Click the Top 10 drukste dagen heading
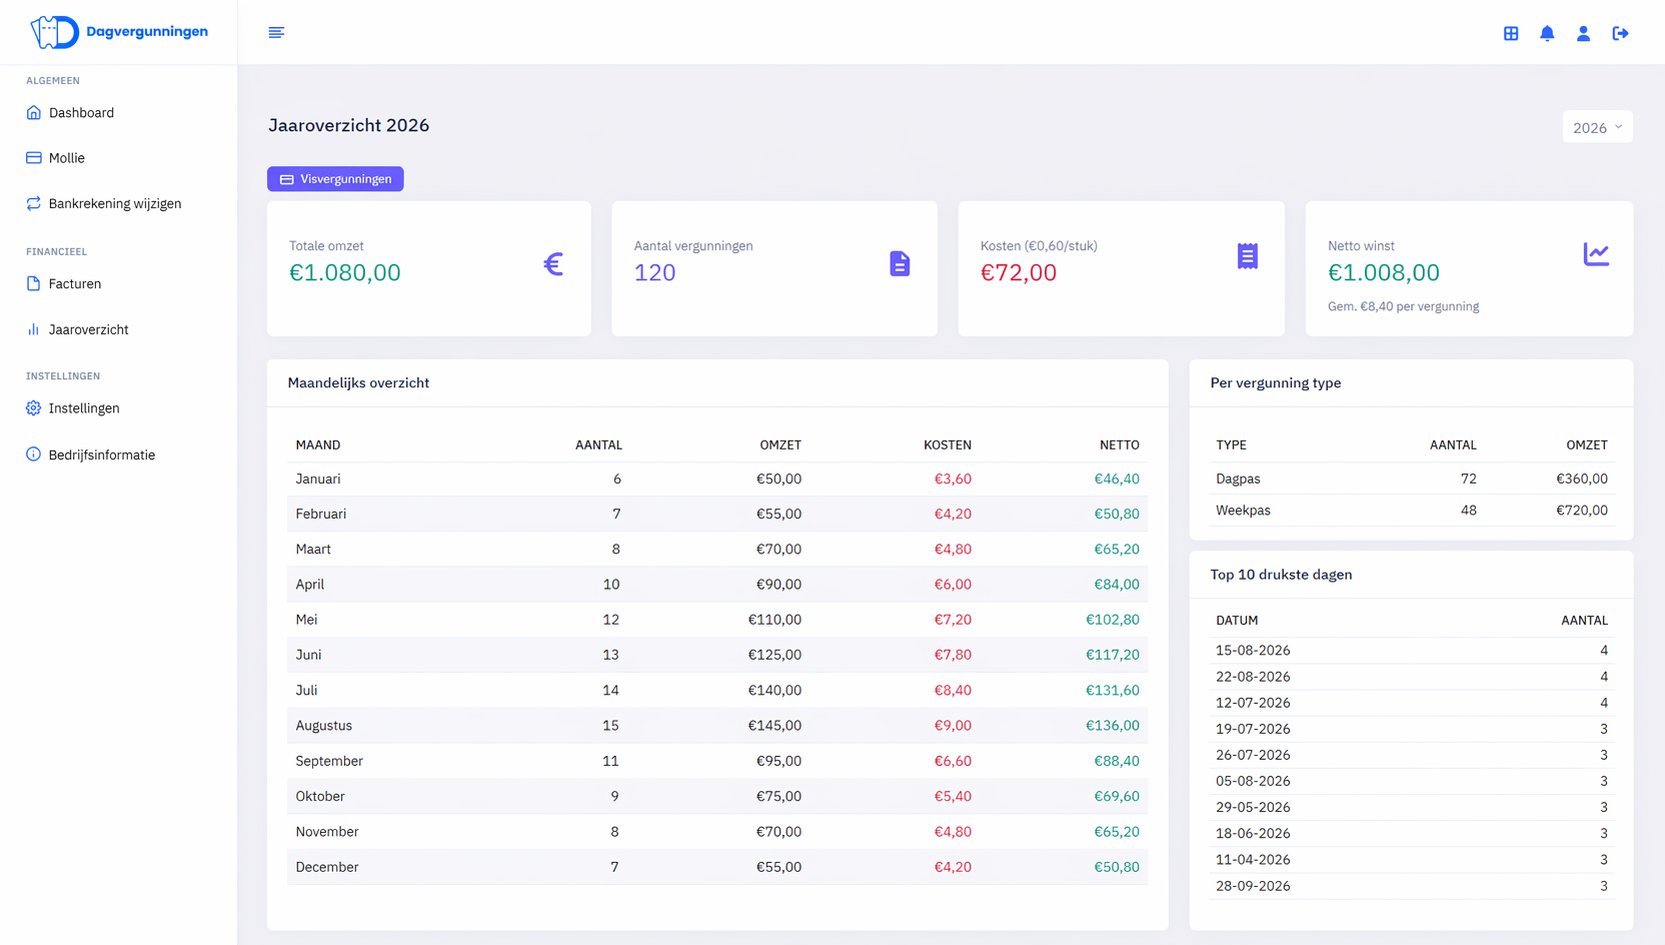The width and height of the screenshot is (1665, 945). pos(1281,575)
